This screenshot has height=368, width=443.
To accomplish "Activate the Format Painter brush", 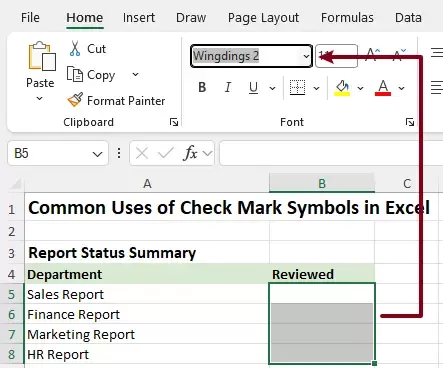I will [75, 100].
